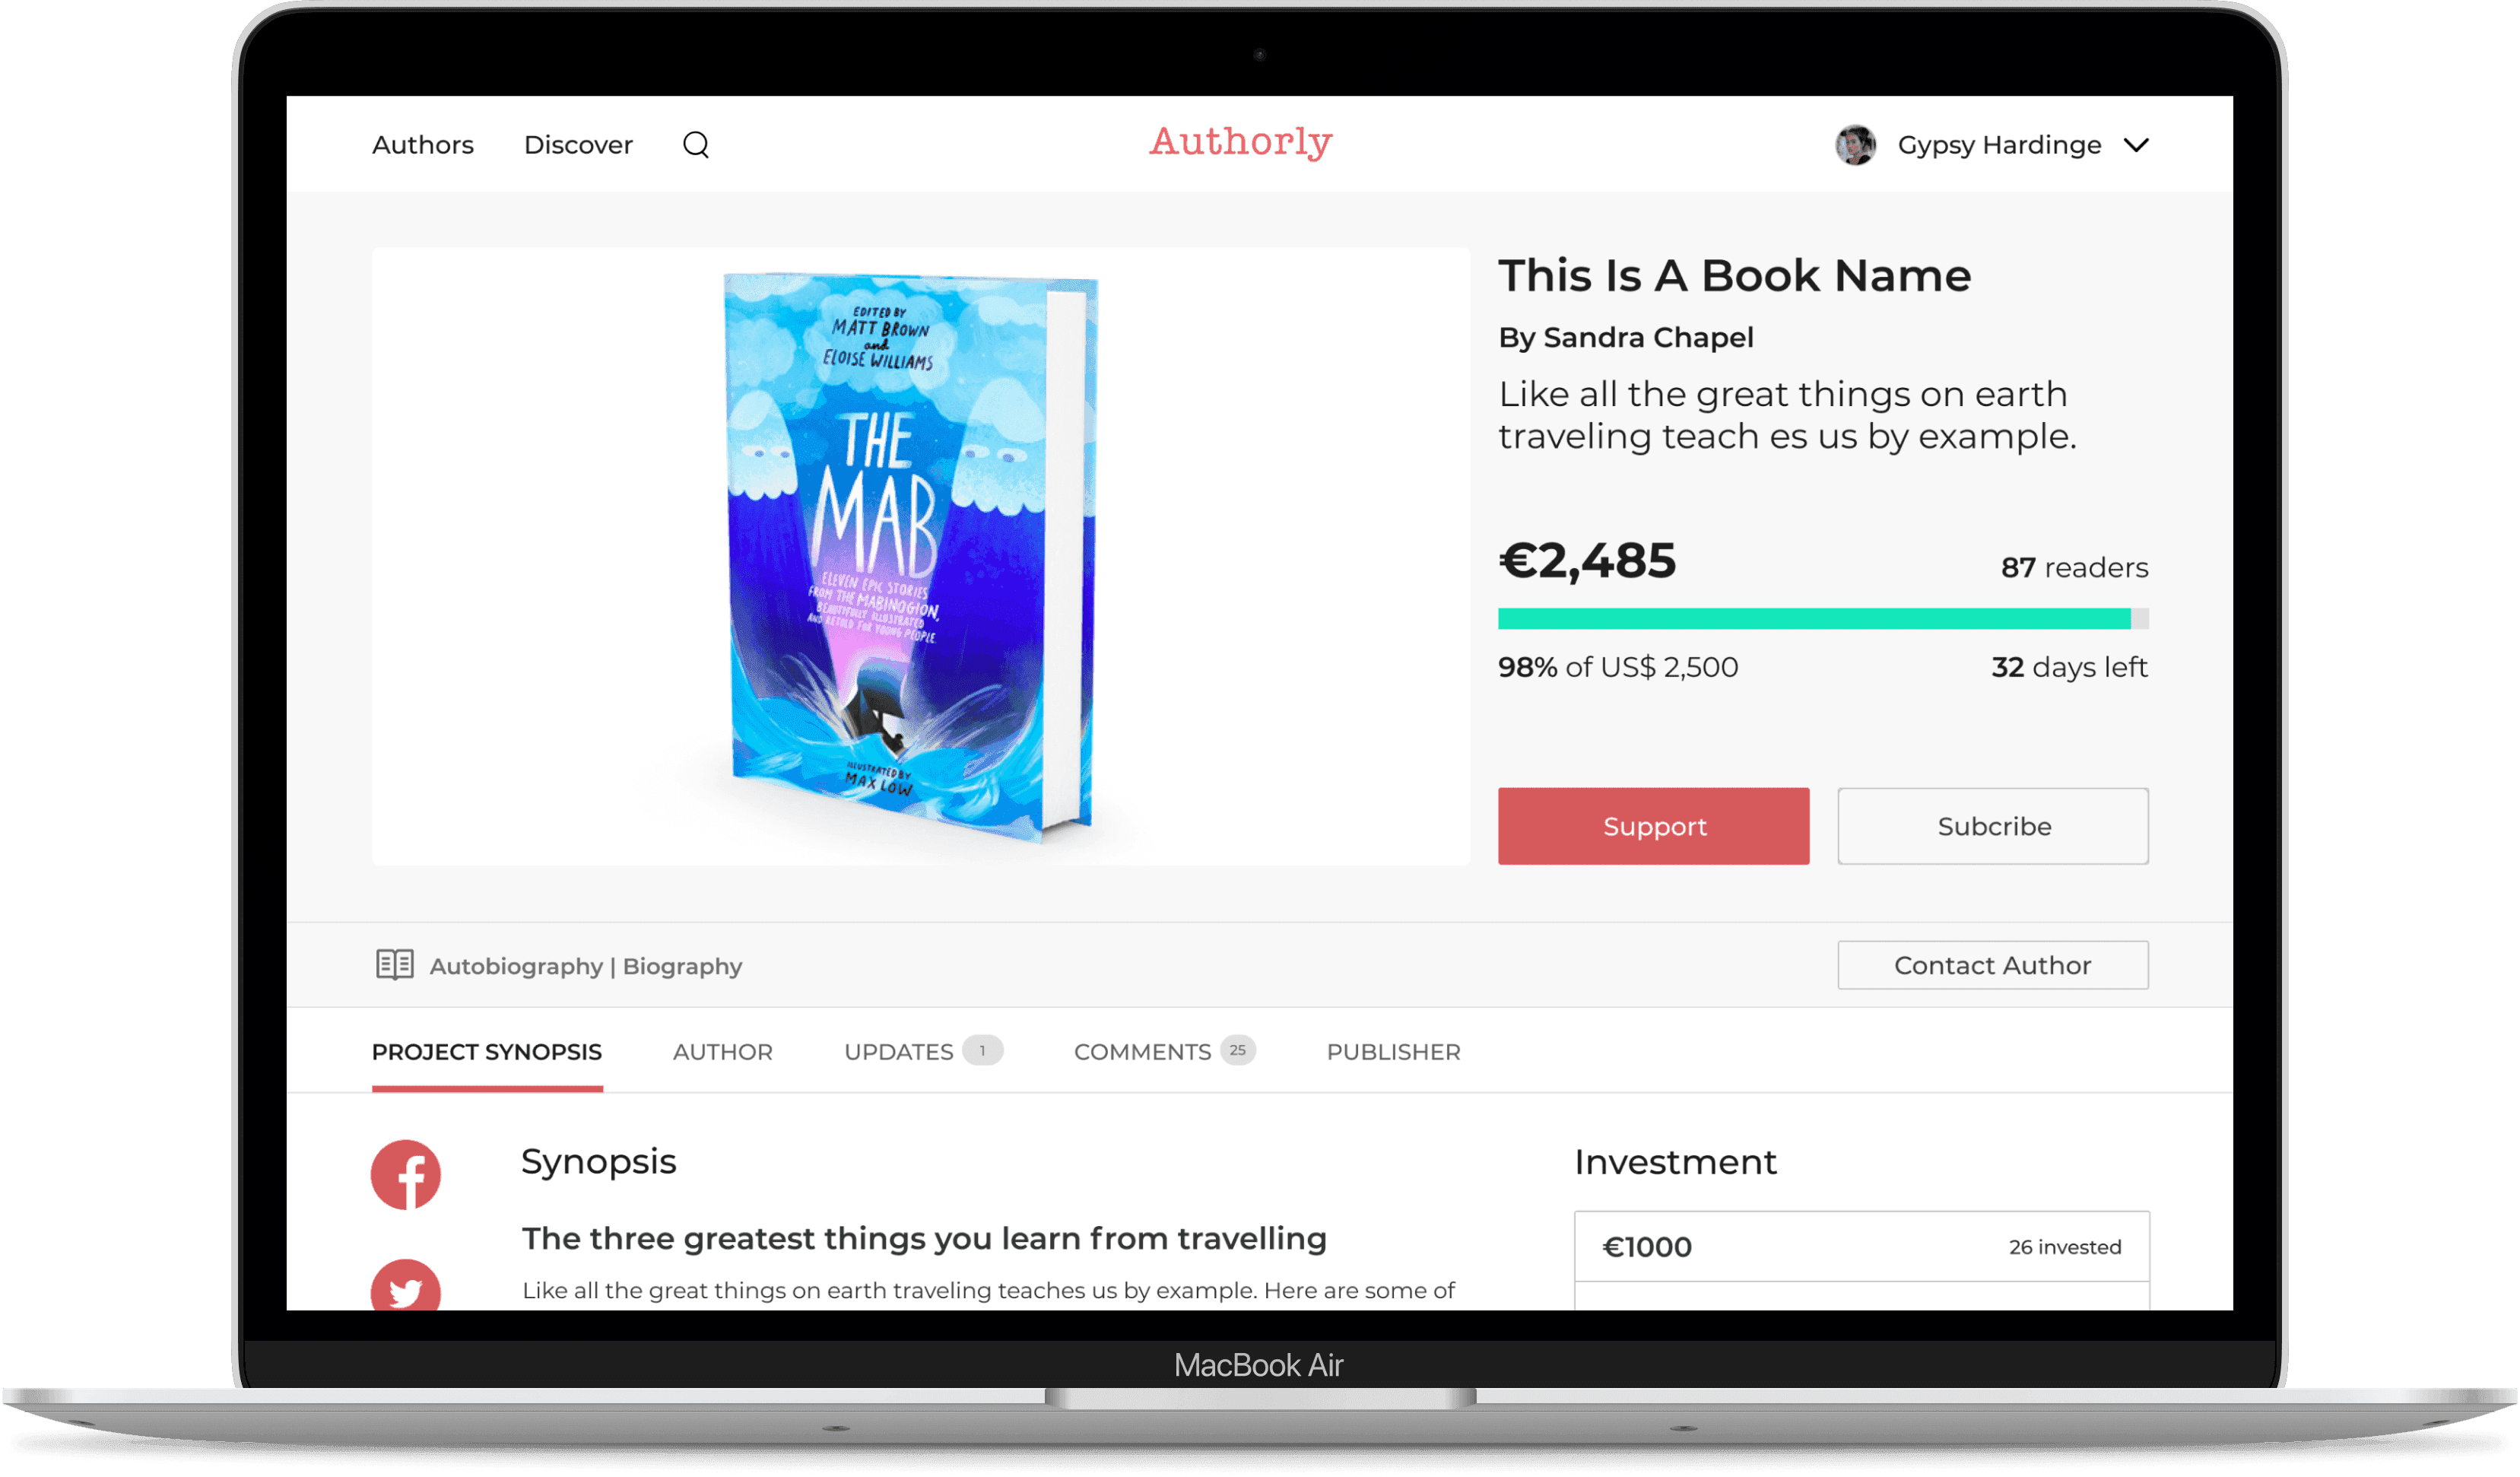2520x1477 pixels.
Task: Select the €1000 investment tier
Action: coord(1862,1247)
